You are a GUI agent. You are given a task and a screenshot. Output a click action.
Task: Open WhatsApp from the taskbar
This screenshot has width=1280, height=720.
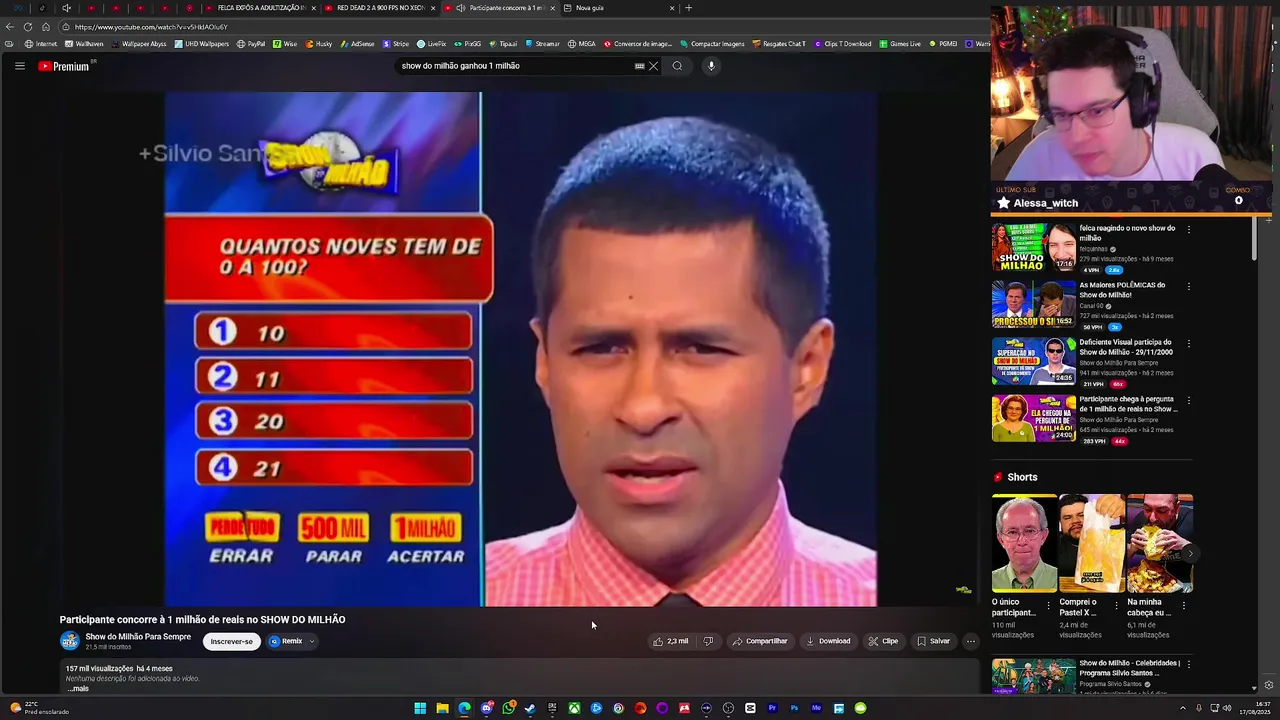(x=508, y=708)
